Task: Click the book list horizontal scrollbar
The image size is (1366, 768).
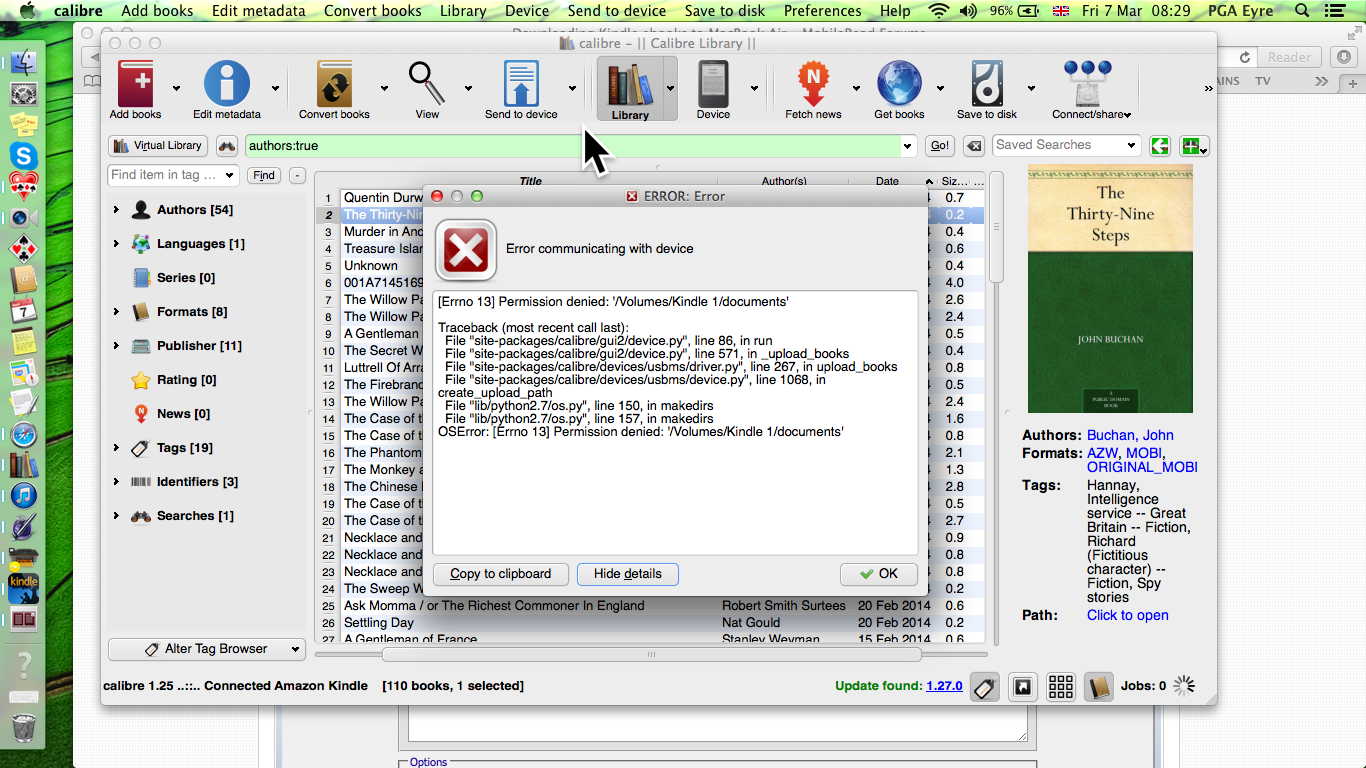Action: pyautogui.click(x=651, y=655)
